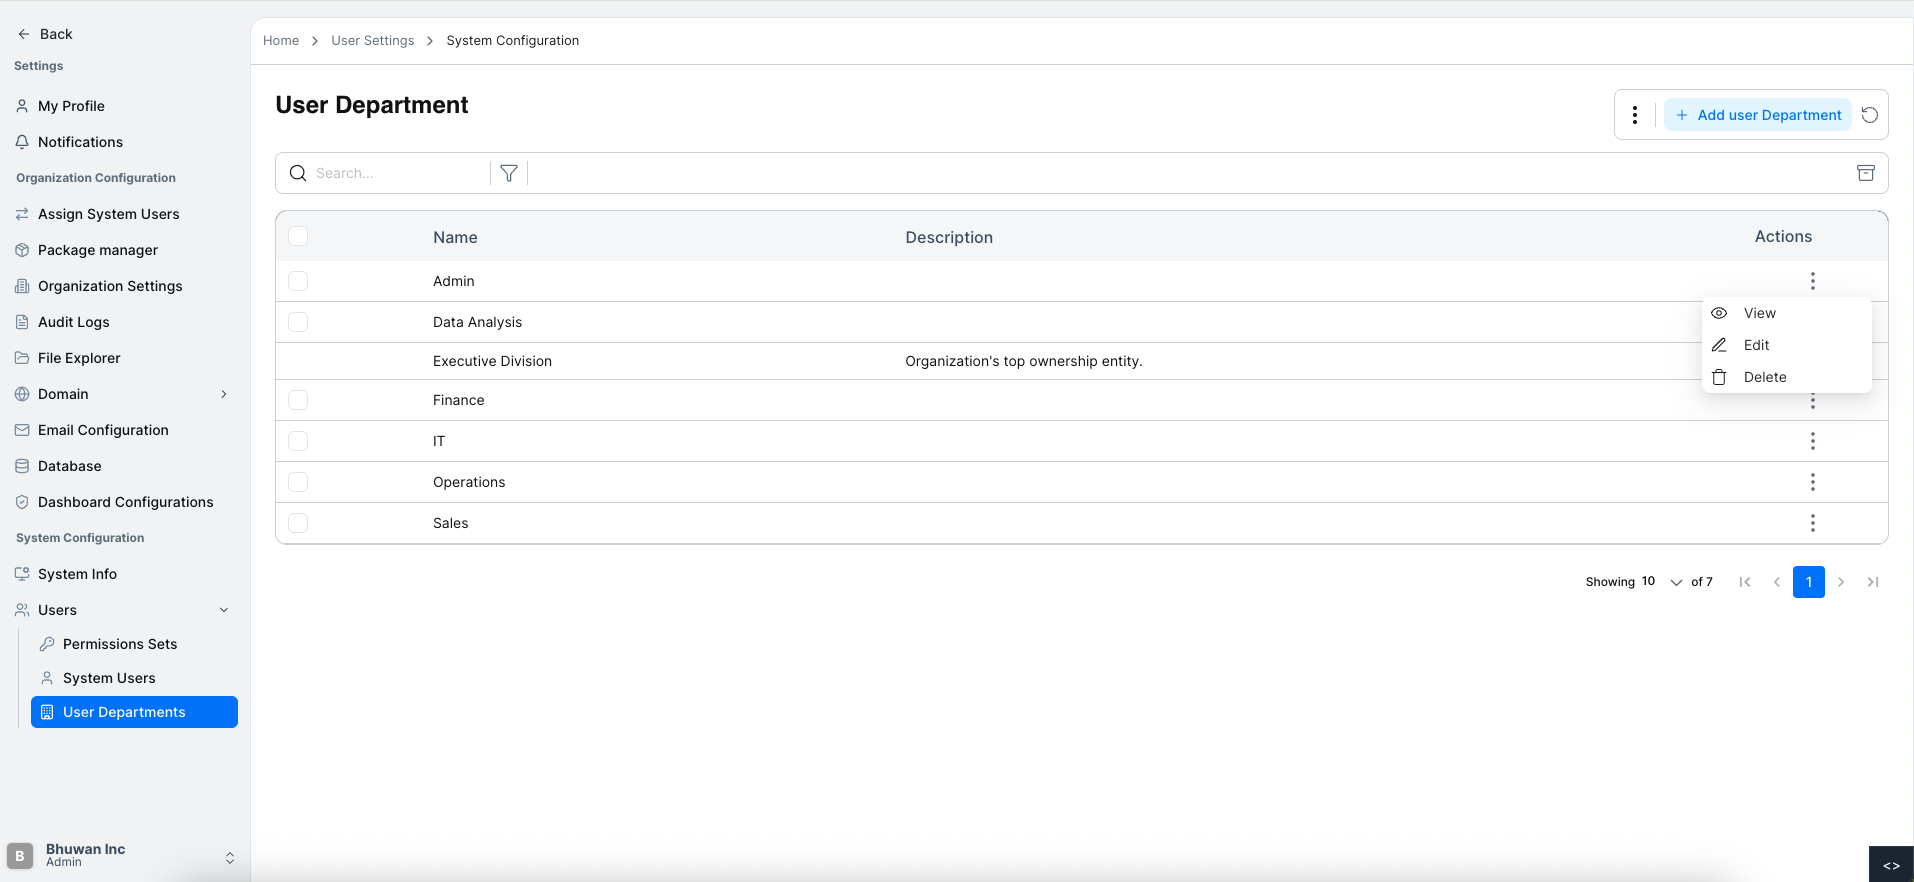Go to the last page arrow

tap(1873, 582)
